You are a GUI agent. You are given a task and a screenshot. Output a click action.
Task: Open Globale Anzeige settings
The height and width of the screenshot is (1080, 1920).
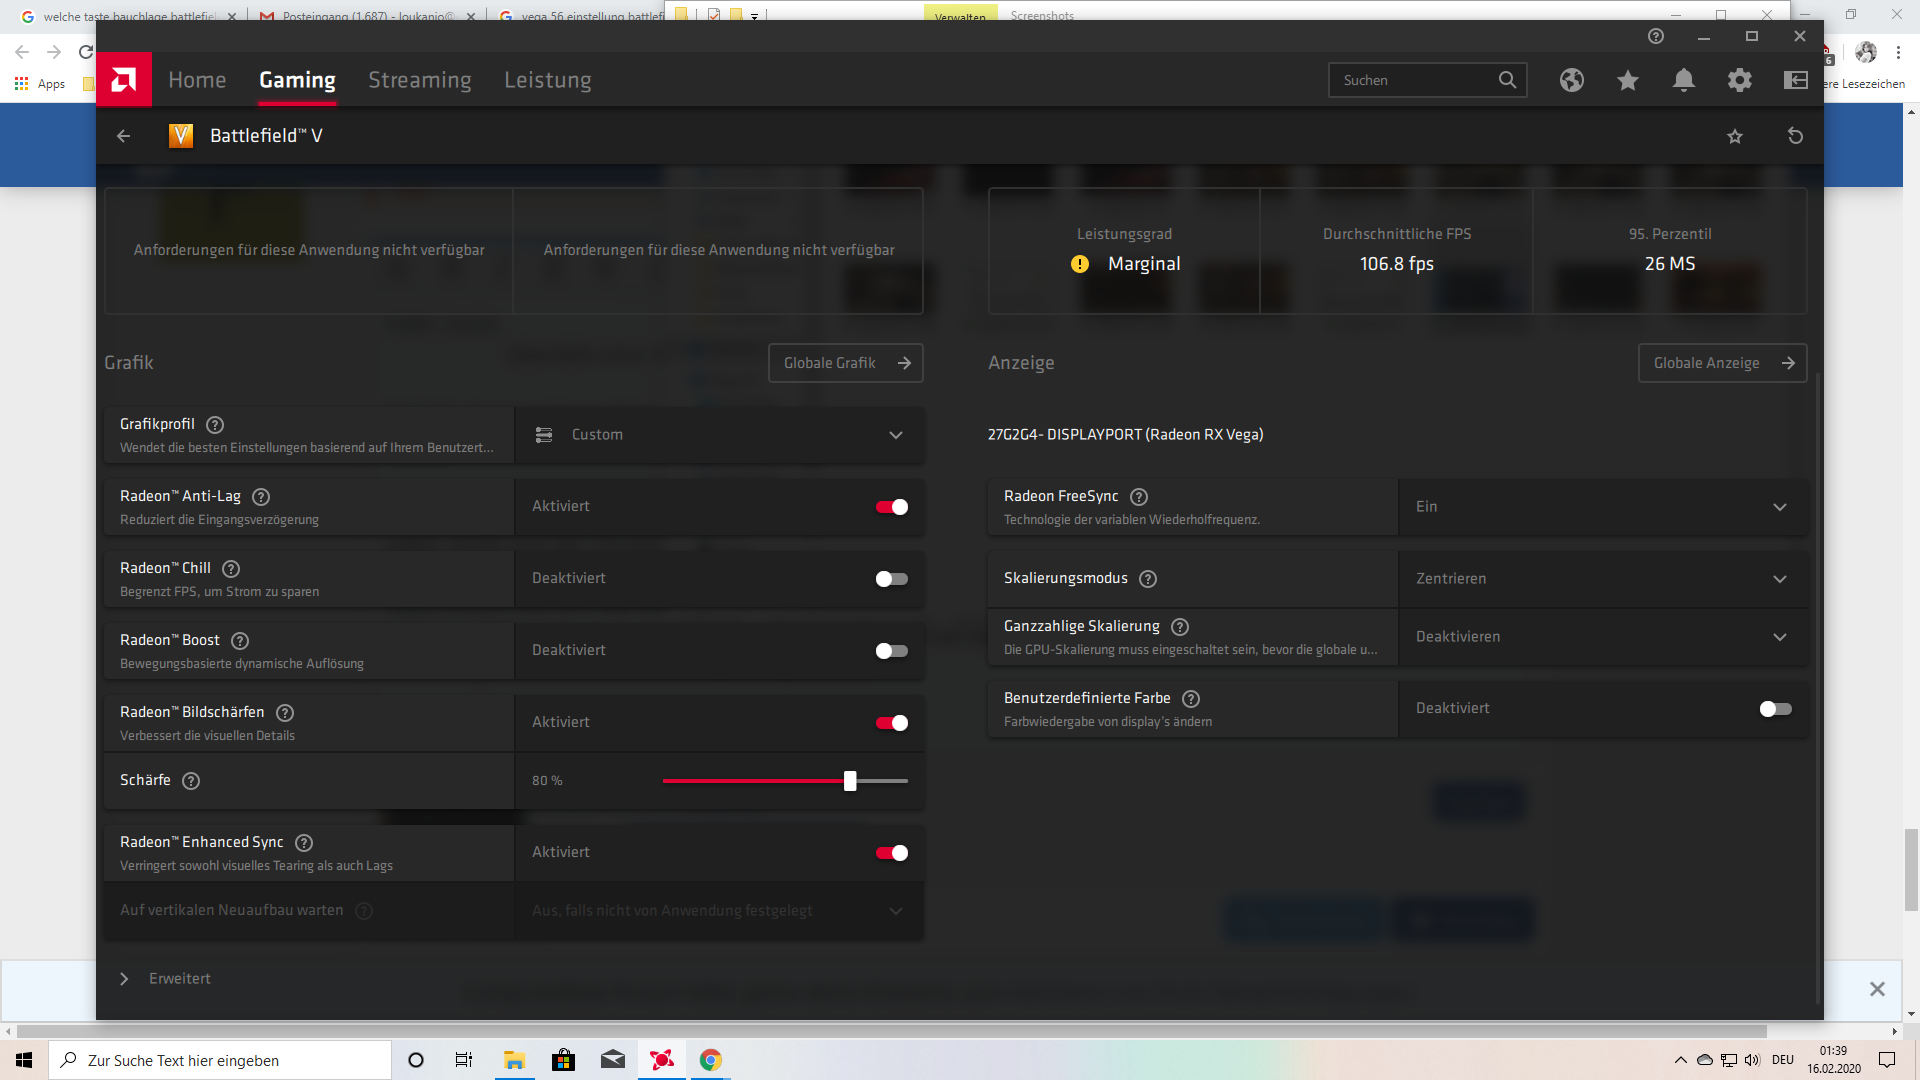click(x=1722, y=363)
